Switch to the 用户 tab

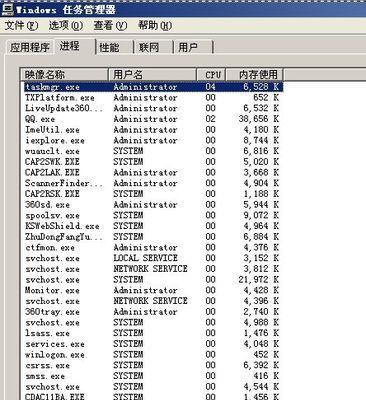tap(193, 47)
